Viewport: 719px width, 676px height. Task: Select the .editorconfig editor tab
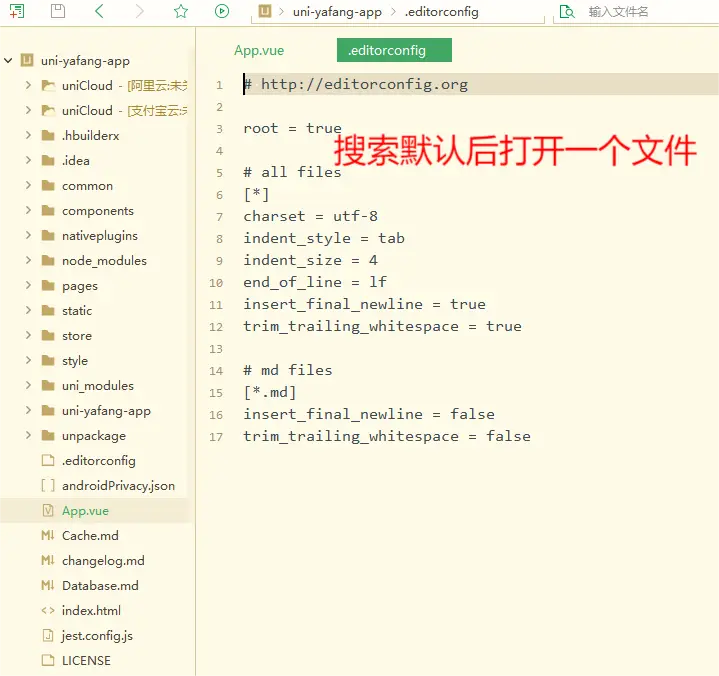(387, 50)
